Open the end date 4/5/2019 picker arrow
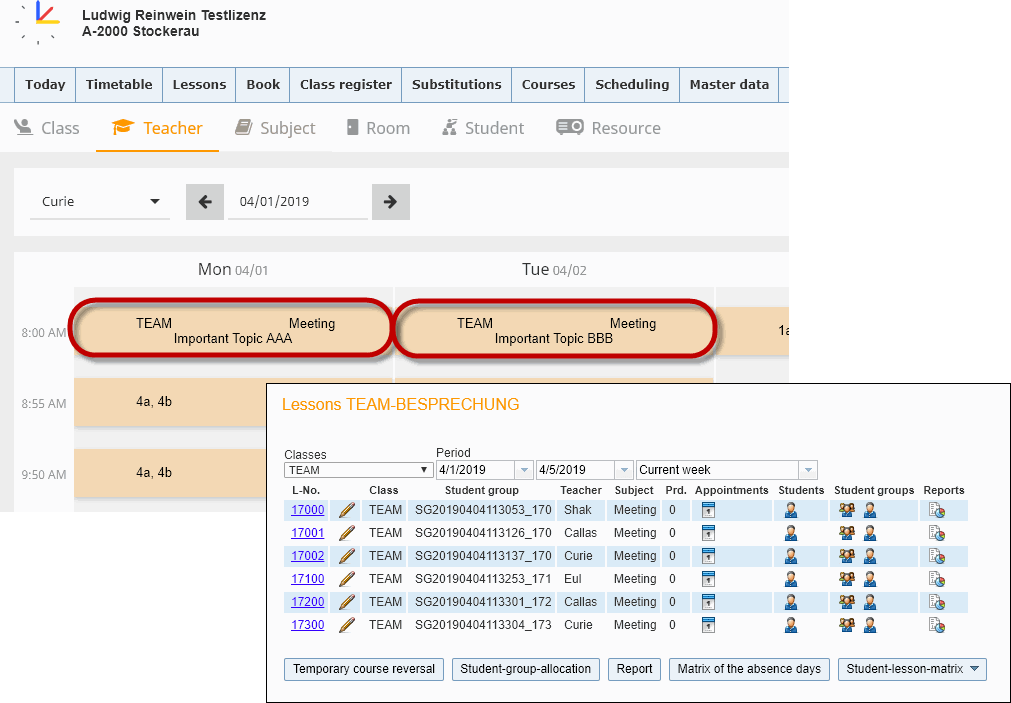The height and width of the screenshot is (703, 1011). point(623,470)
